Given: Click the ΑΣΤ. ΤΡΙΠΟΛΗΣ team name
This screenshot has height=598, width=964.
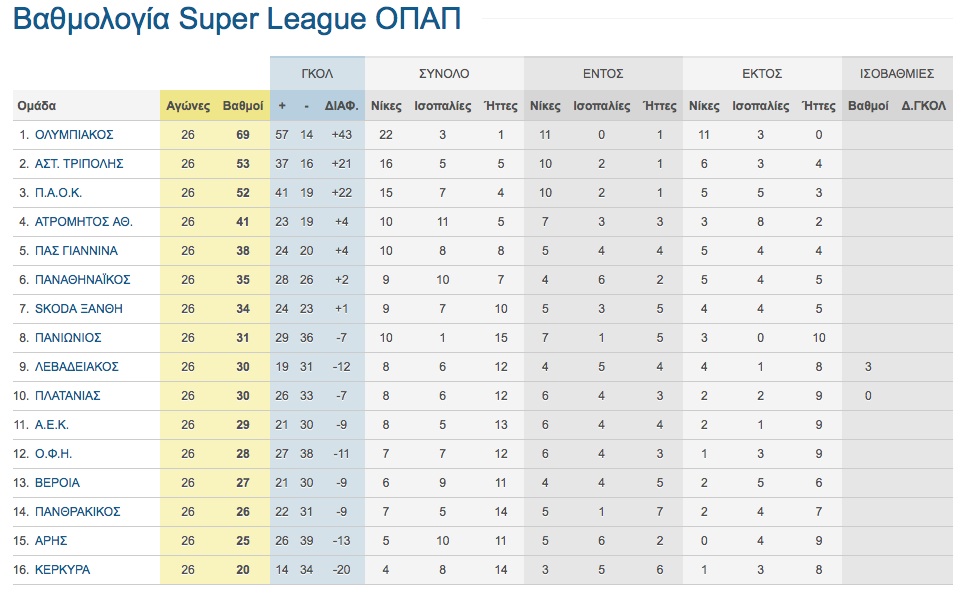Looking at the screenshot, I should click(80, 163).
